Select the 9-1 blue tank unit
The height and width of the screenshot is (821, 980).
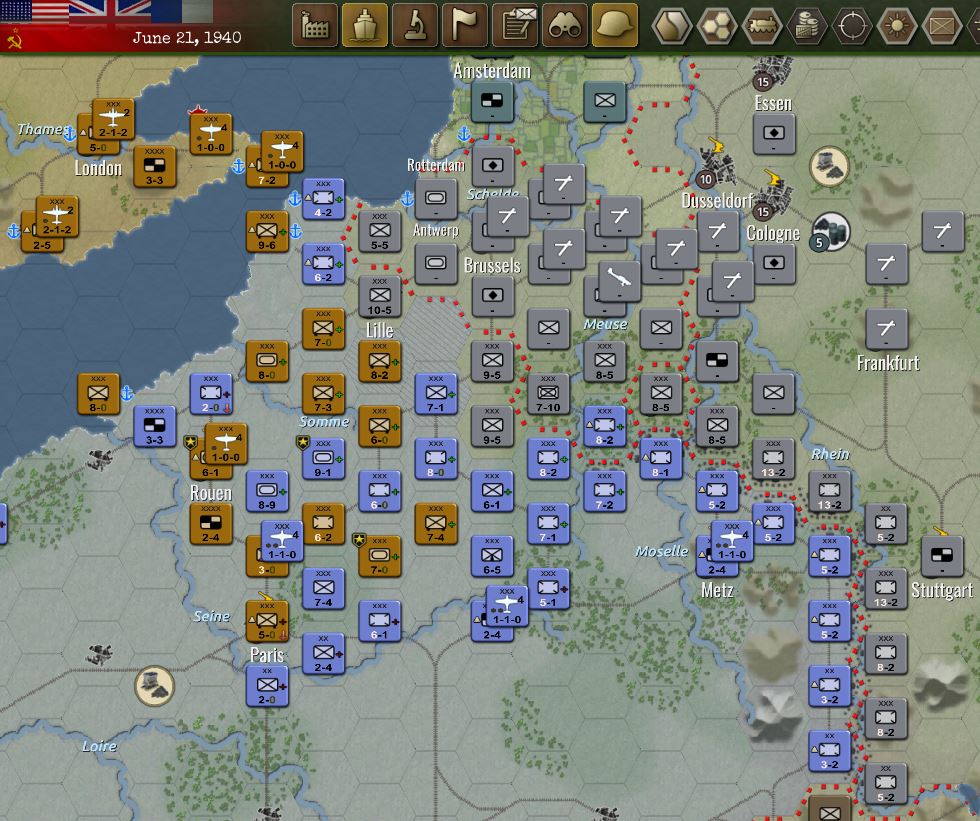point(323,460)
